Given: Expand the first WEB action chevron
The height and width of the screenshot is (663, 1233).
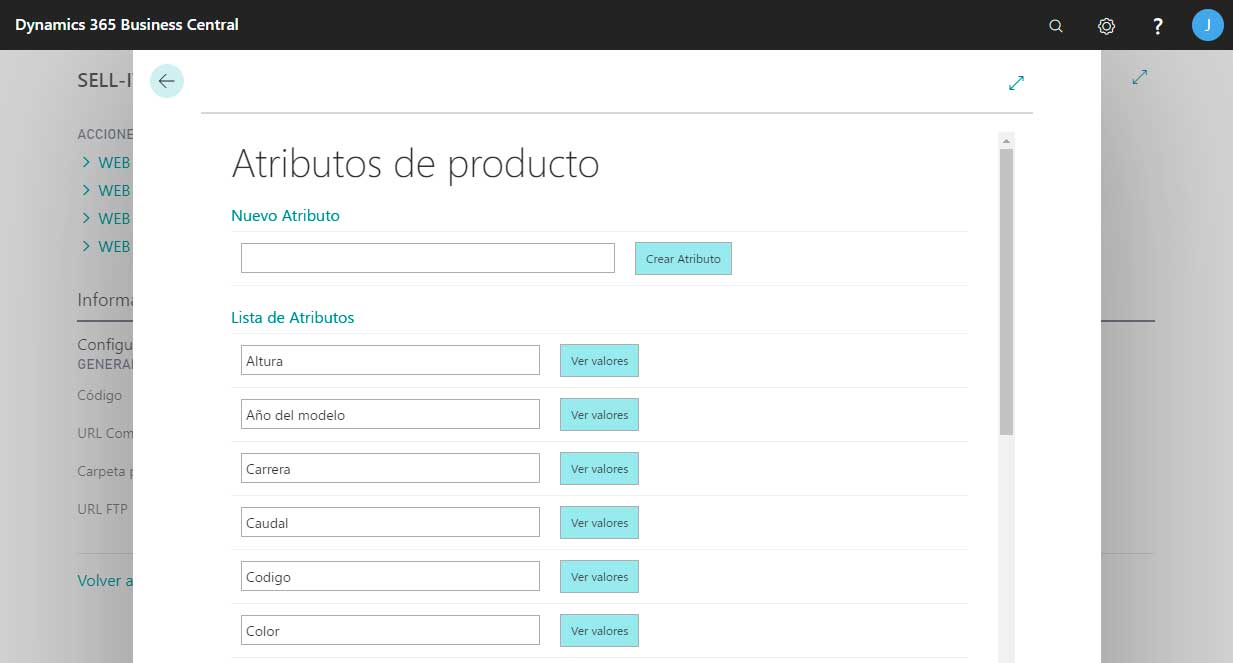Looking at the screenshot, I should click(86, 162).
